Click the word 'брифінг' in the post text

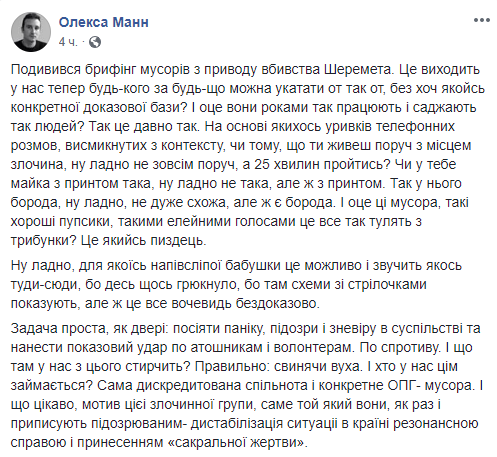coord(108,69)
